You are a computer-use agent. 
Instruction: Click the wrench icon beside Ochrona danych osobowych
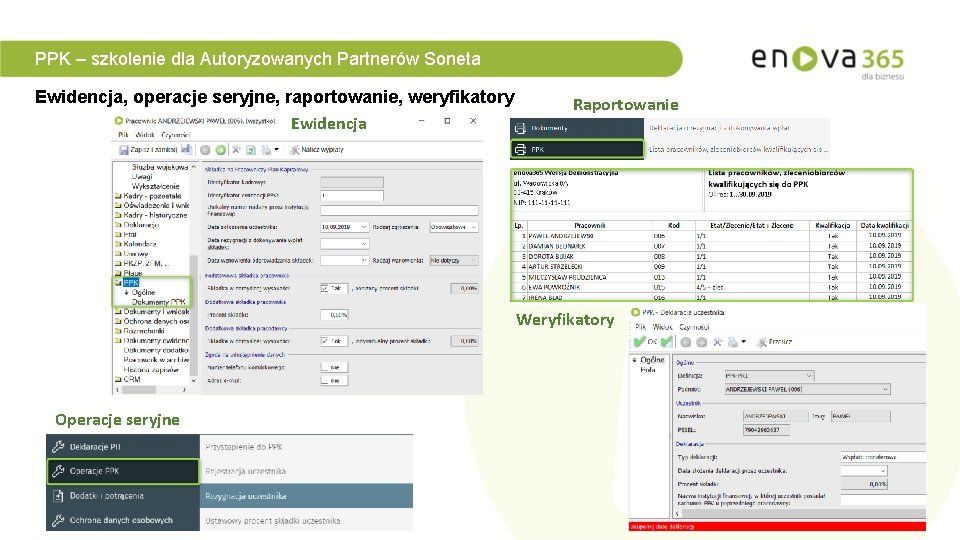point(58,520)
